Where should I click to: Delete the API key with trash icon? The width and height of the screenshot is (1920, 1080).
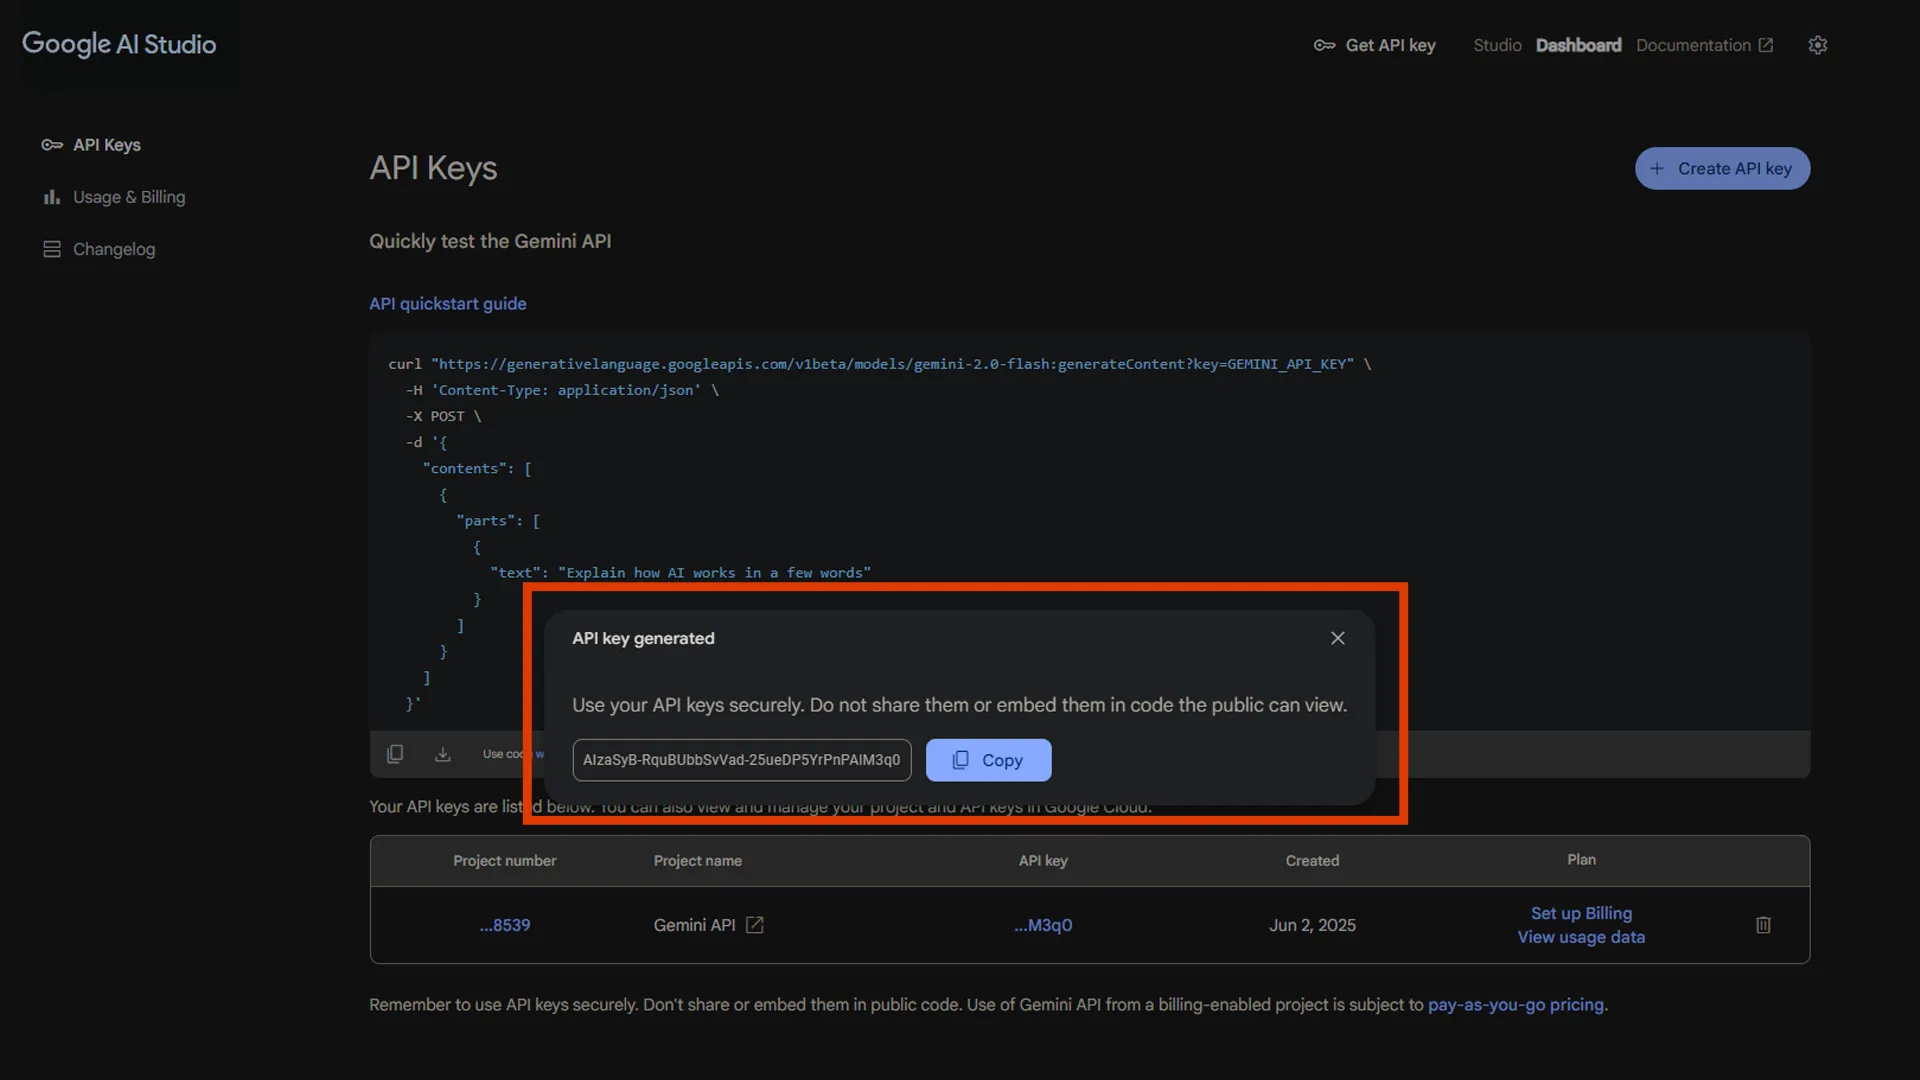(1763, 925)
